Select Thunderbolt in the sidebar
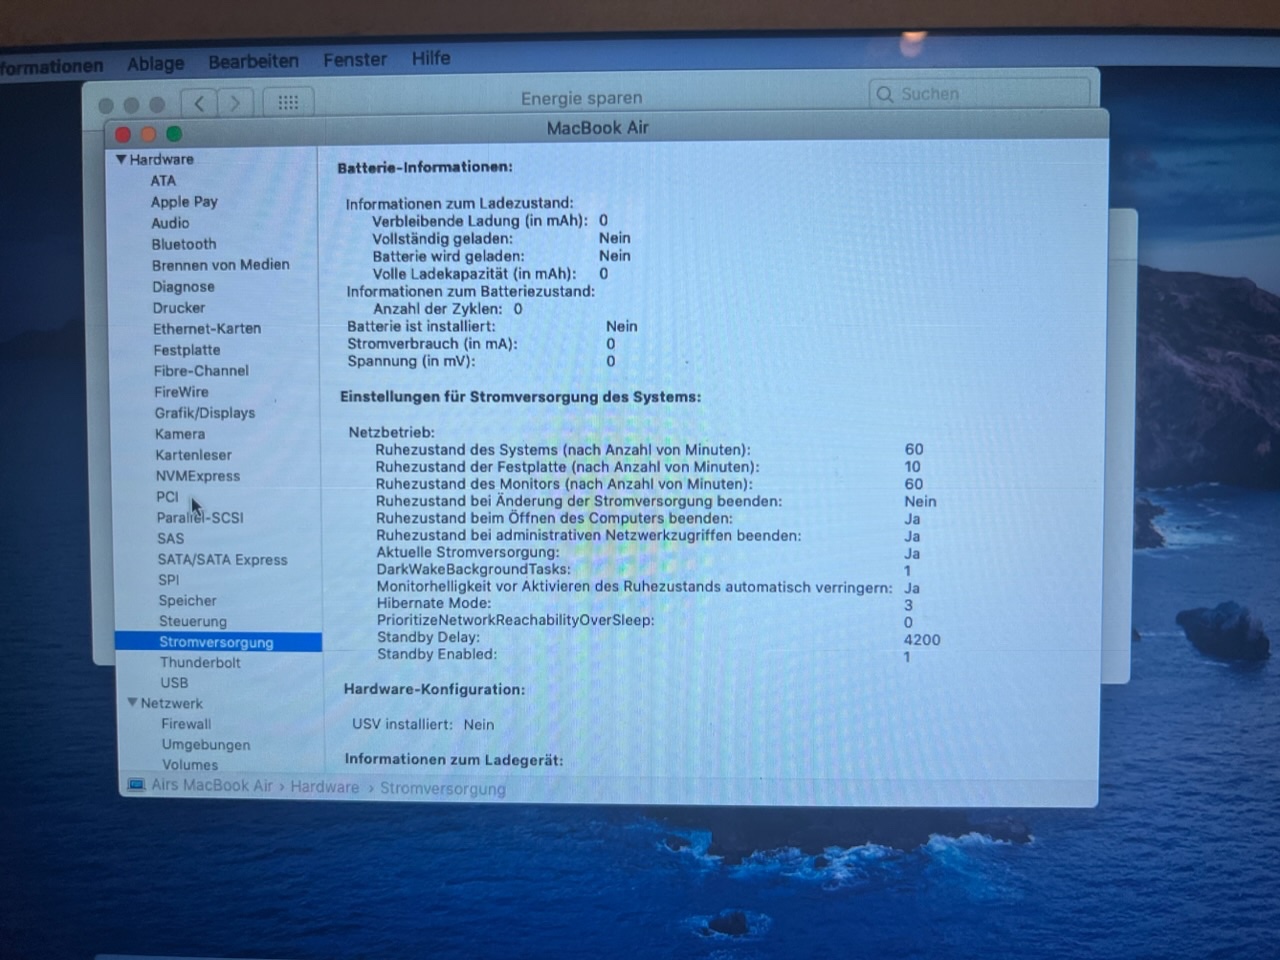1280x960 pixels. pos(200,662)
